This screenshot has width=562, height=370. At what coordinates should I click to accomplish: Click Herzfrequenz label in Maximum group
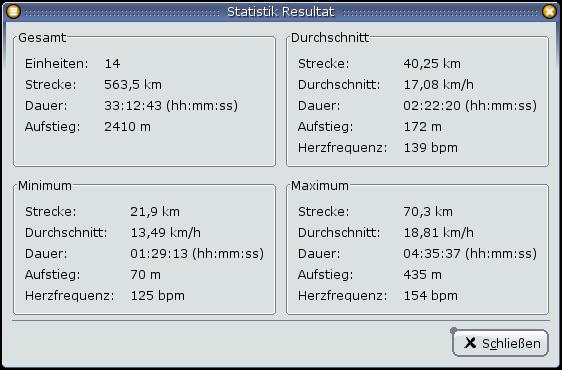(x=342, y=296)
